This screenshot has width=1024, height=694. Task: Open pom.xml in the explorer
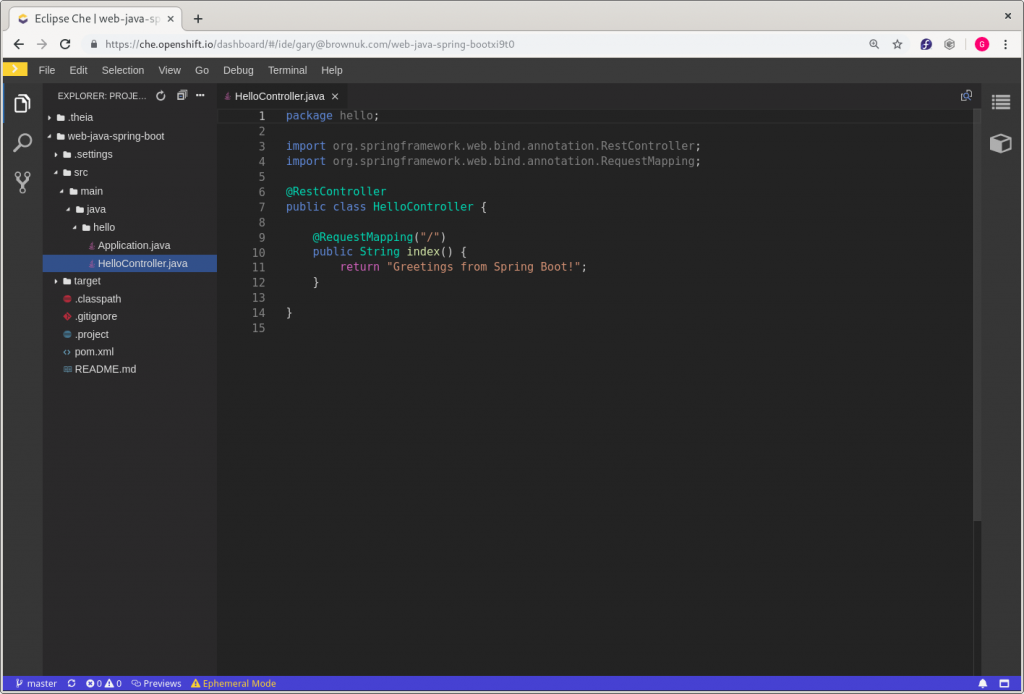coord(94,352)
